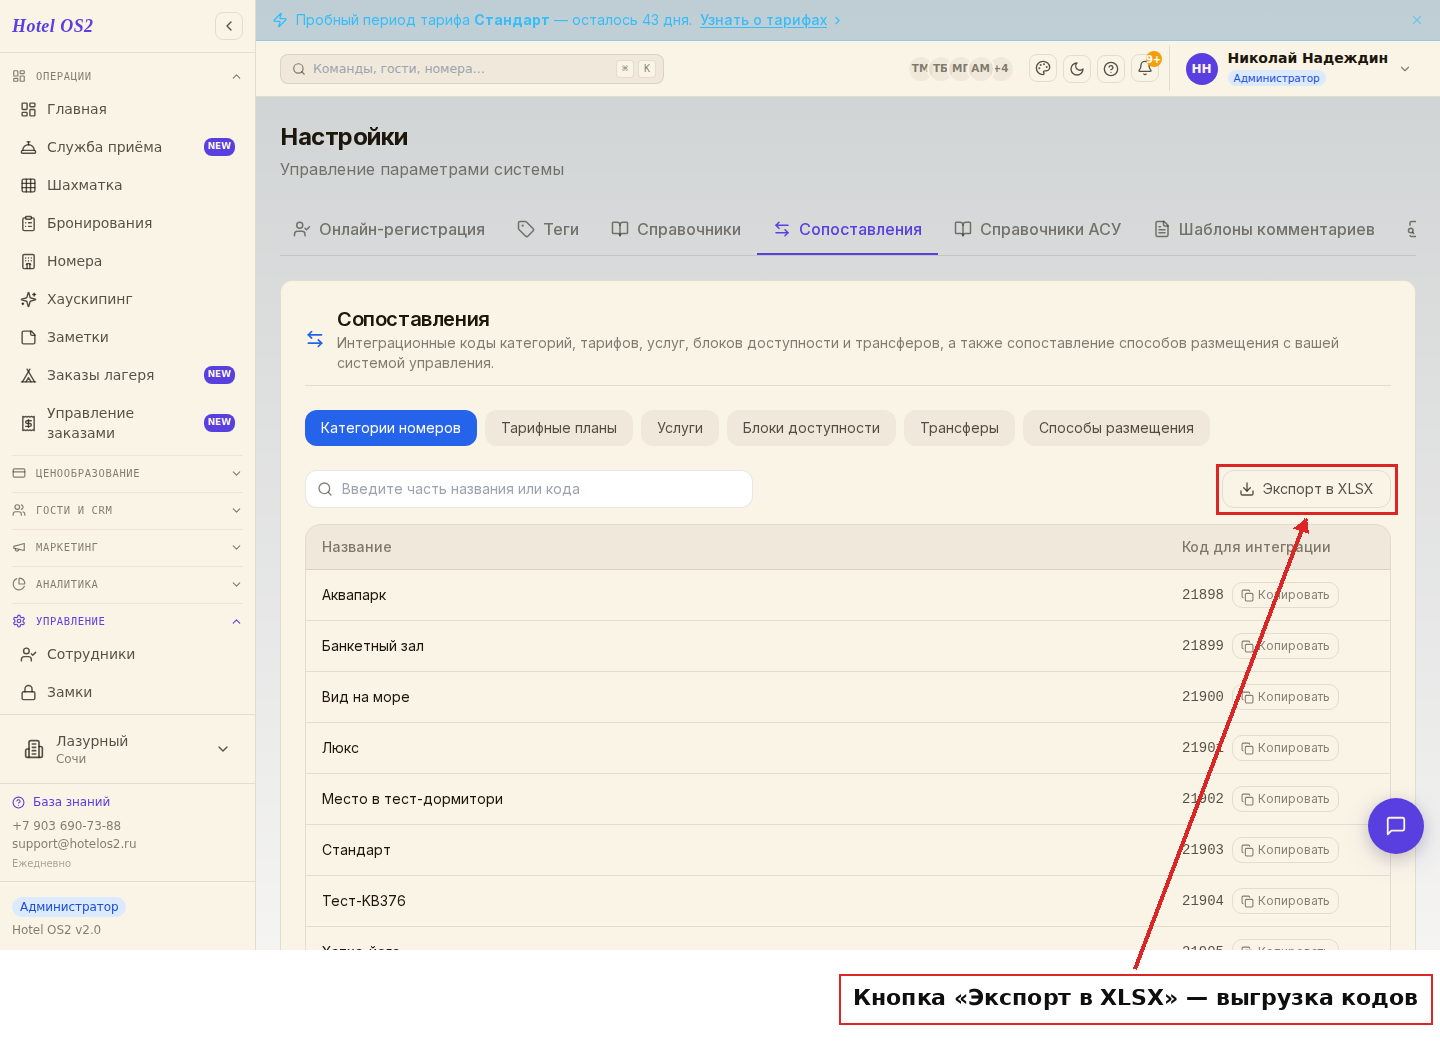Copy the code for Вид на море
The height and width of the screenshot is (1048, 1440).
point(1285,697)
